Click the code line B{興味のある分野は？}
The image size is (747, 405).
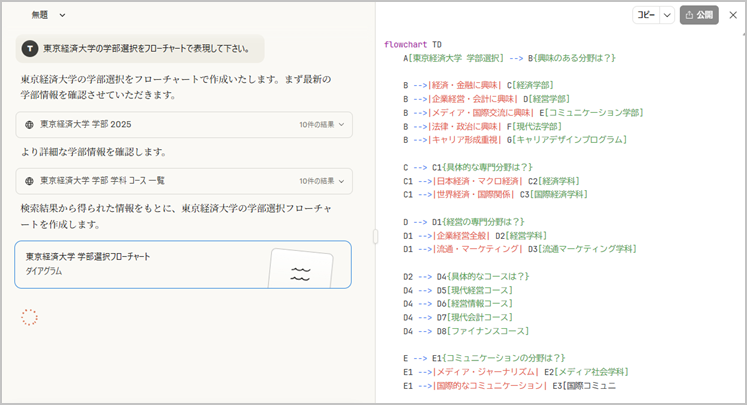(x=510, y=58)
